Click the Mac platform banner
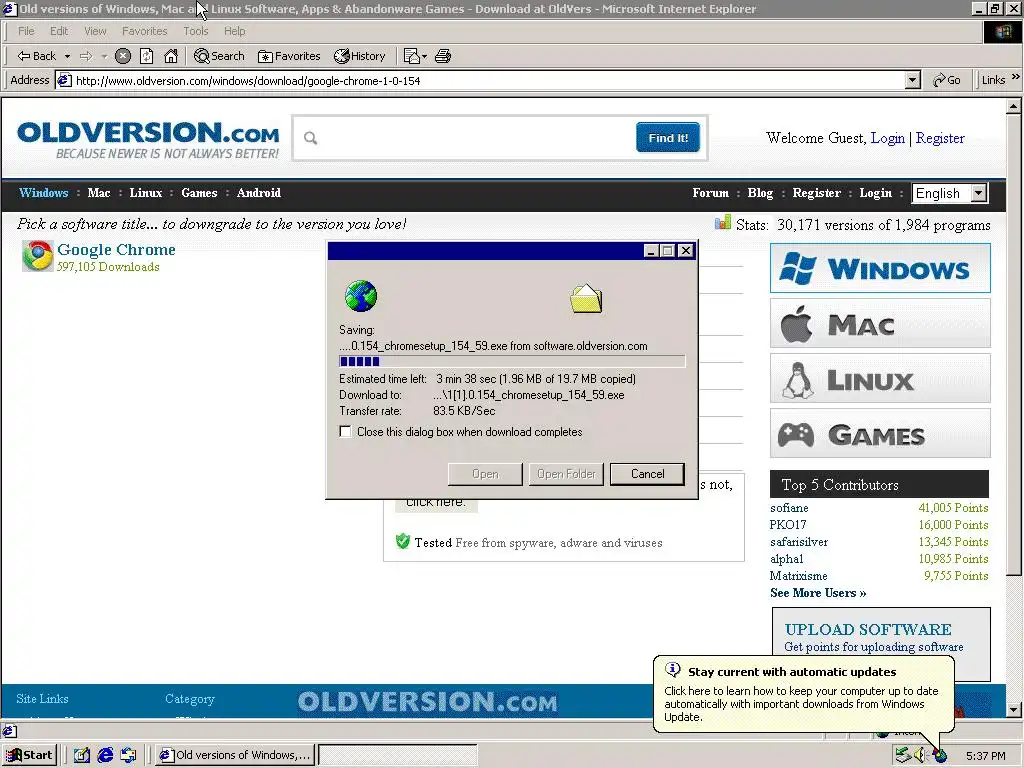Image resolution: width=1024 pixels, height=768 pixels. [x=880, y=323]
